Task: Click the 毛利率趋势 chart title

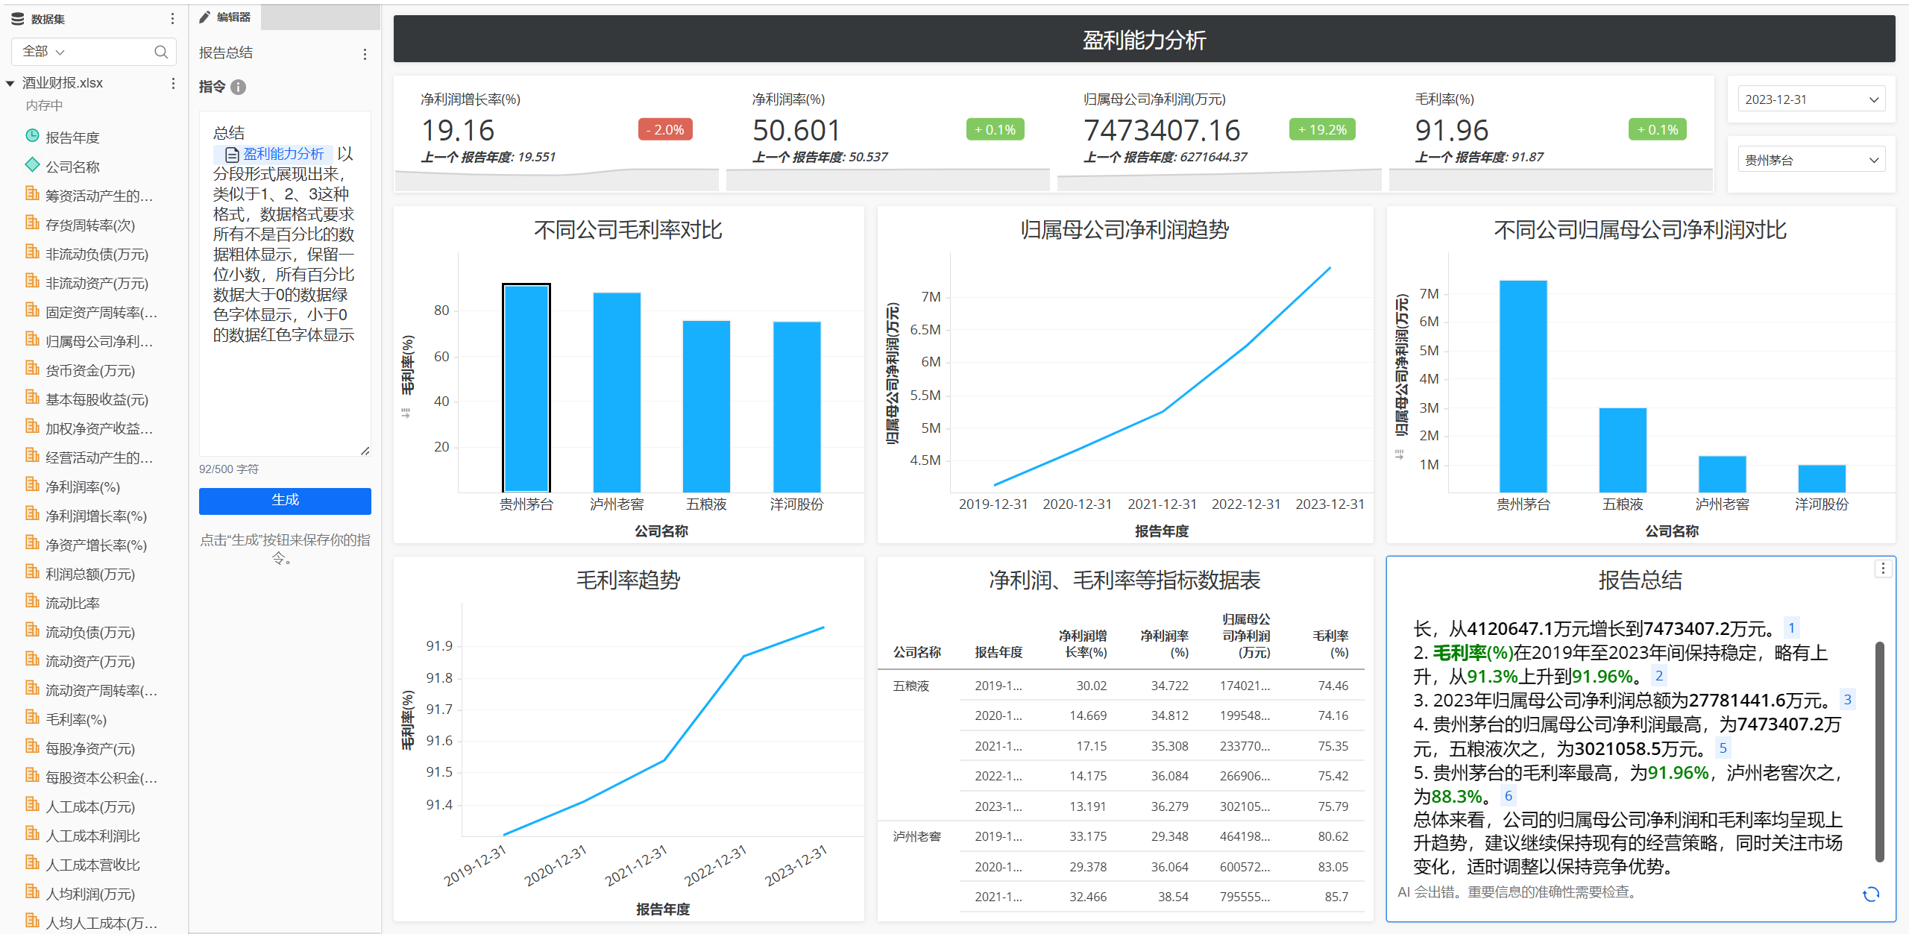Action: [x=628, y=580]
